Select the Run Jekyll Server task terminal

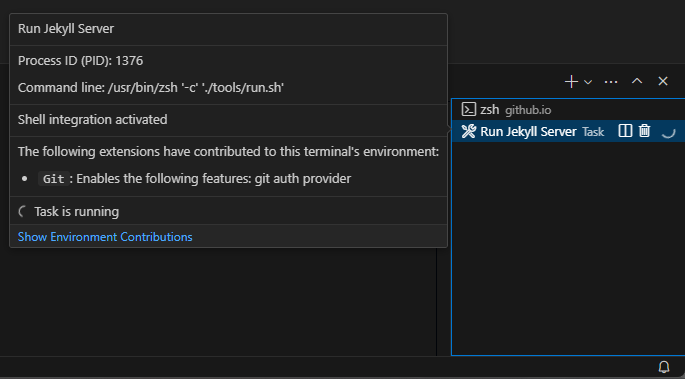[568, 131]
